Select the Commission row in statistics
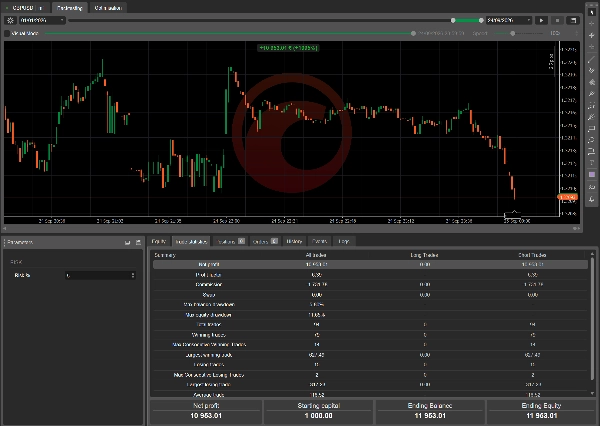Screen dimensions: 600x426 370,284
